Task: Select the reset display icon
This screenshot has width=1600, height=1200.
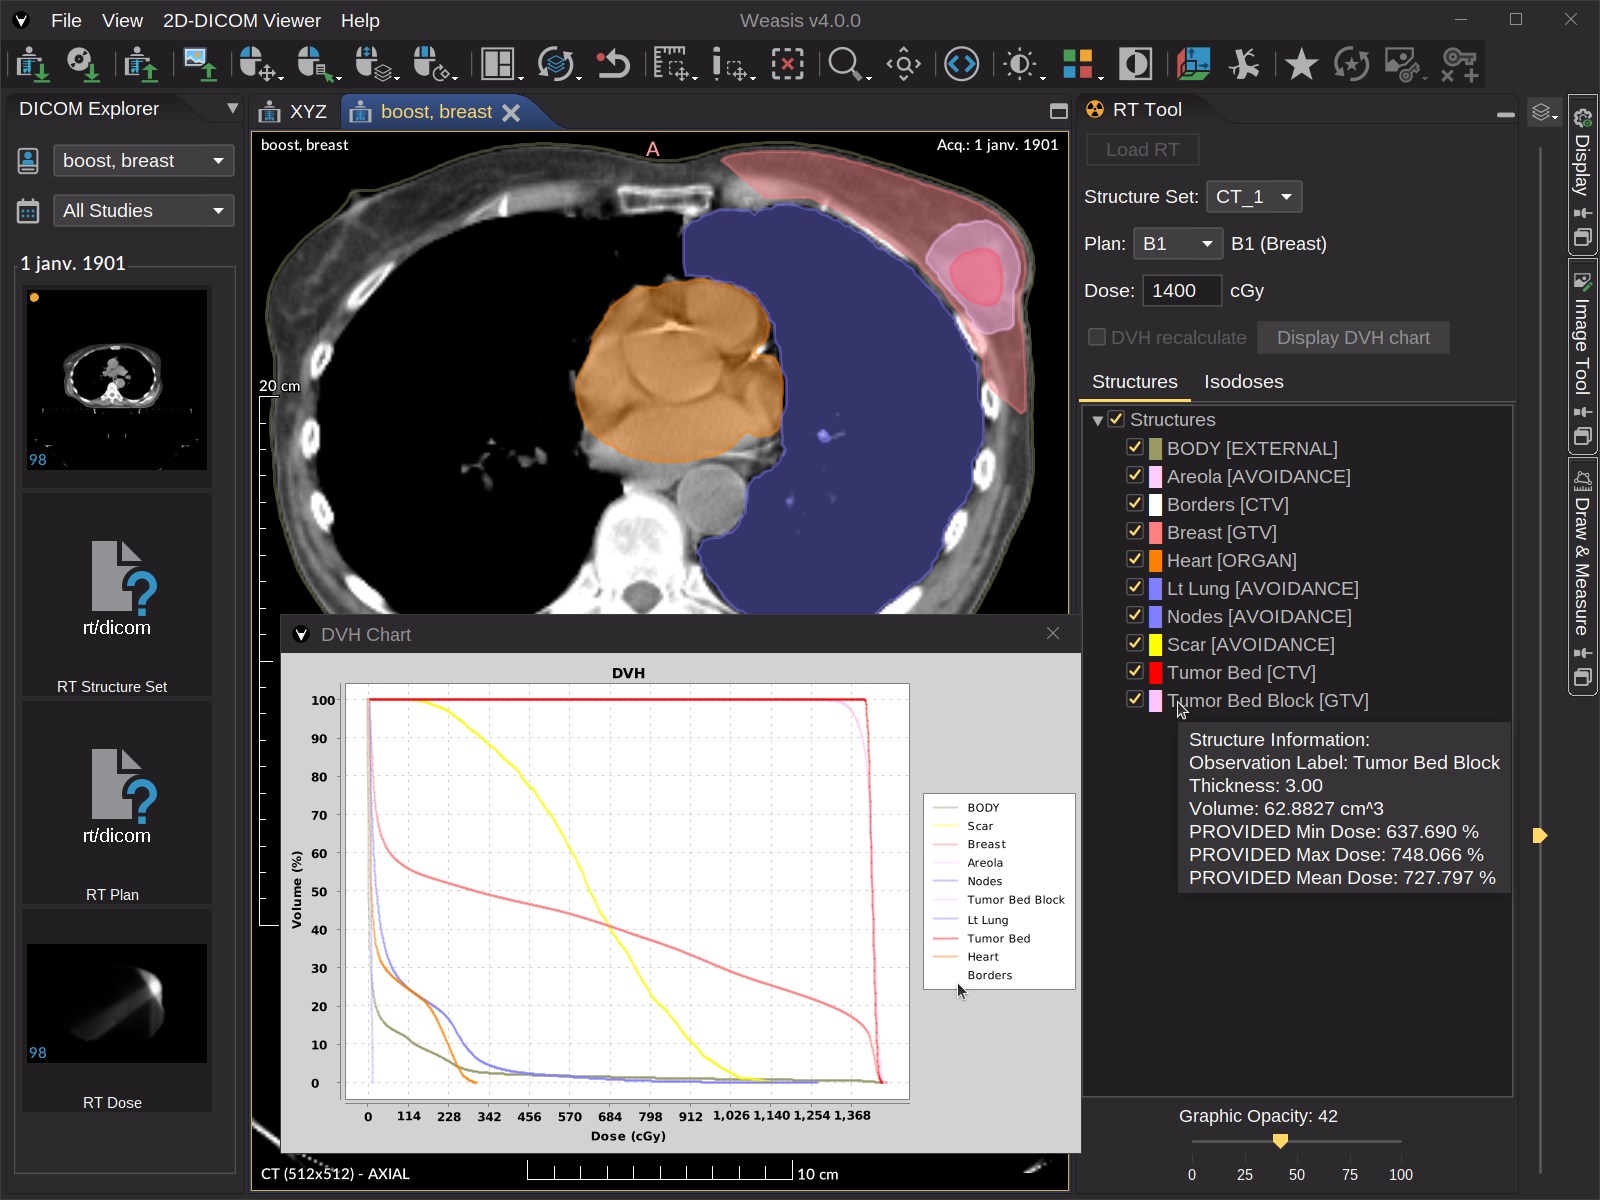Action: pos(614,64)
